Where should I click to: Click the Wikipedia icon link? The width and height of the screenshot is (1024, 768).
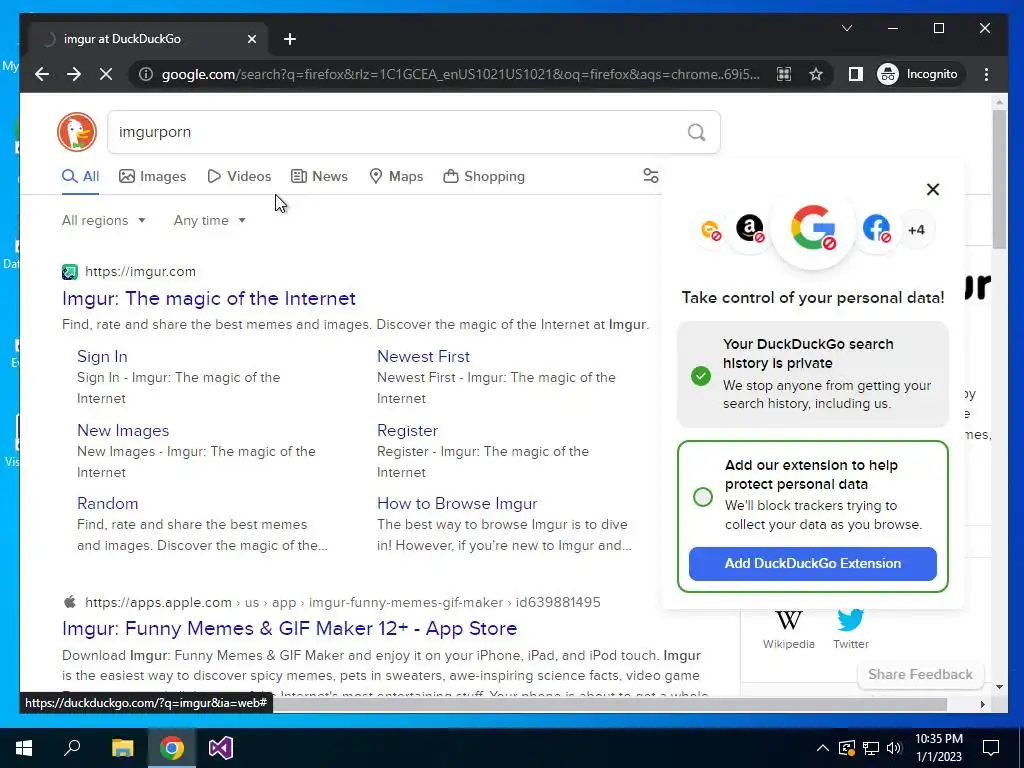coord(788,629)
